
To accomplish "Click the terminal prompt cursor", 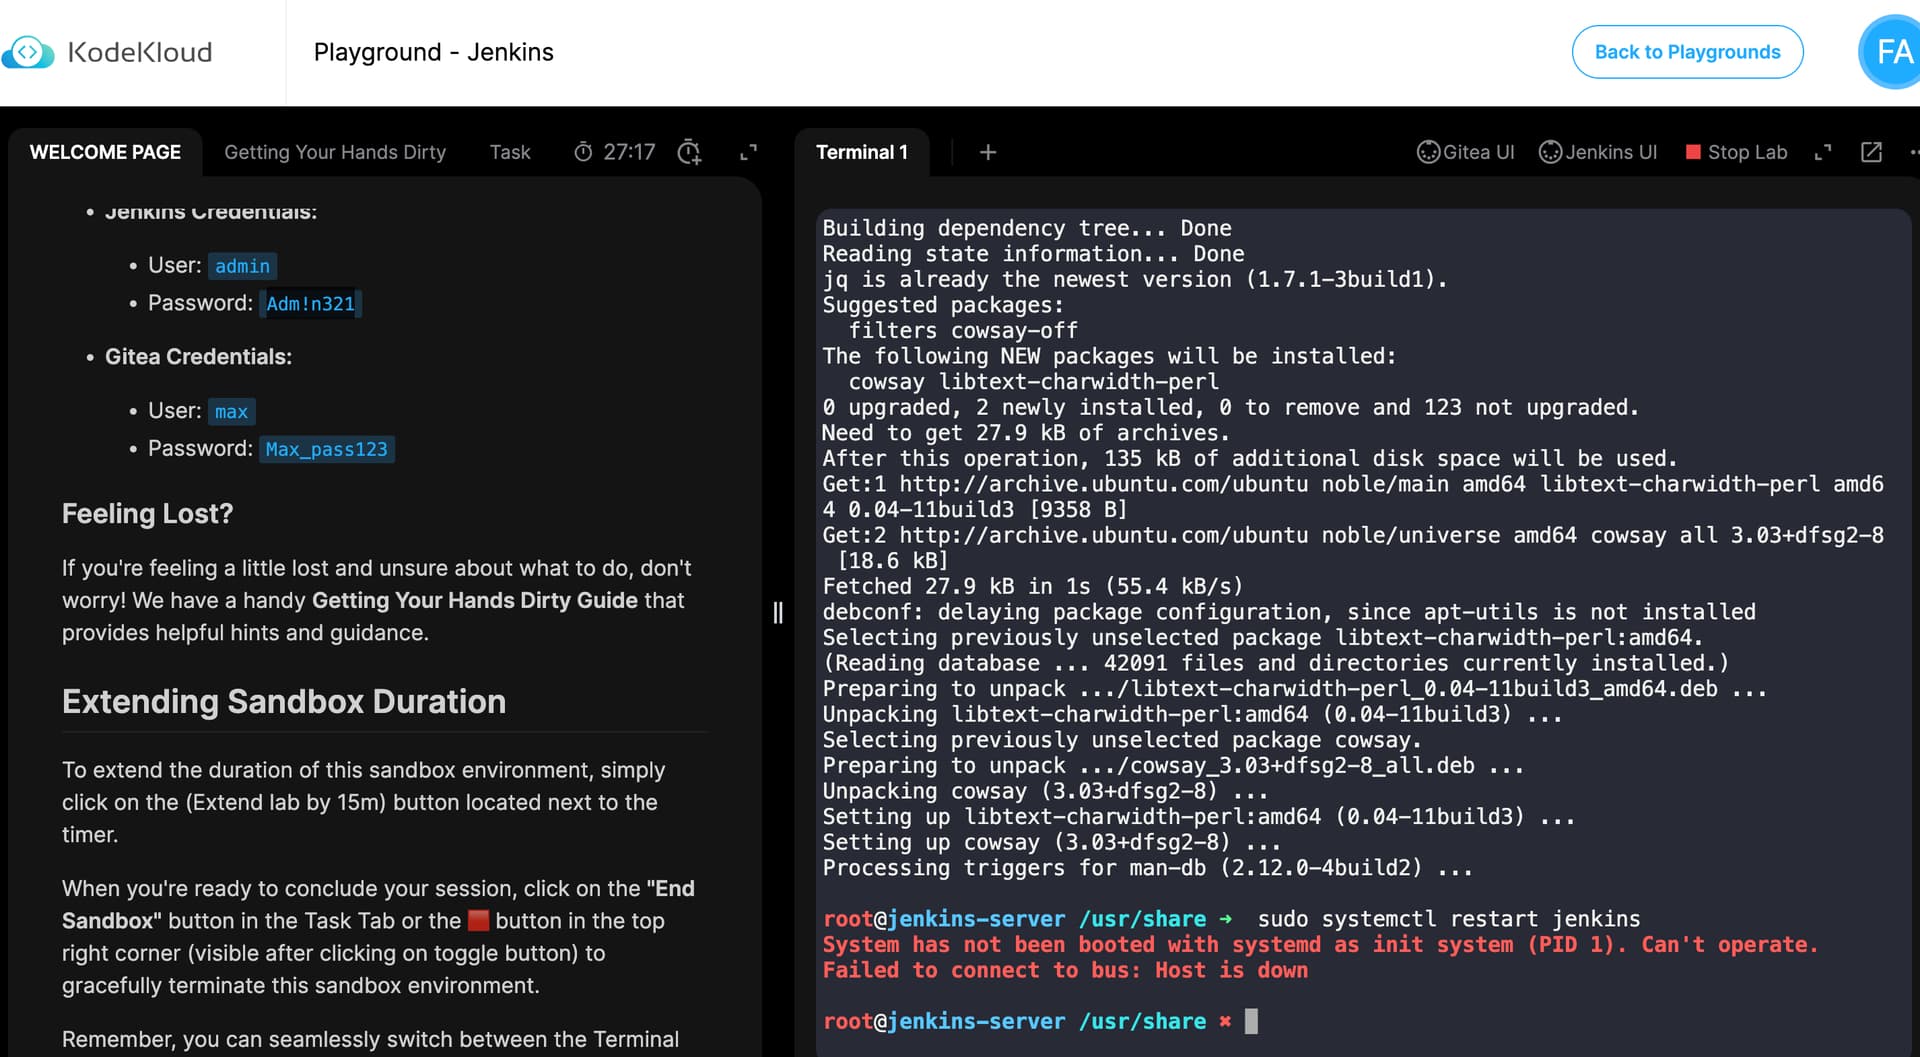I will click(x=1251, y=1021).
